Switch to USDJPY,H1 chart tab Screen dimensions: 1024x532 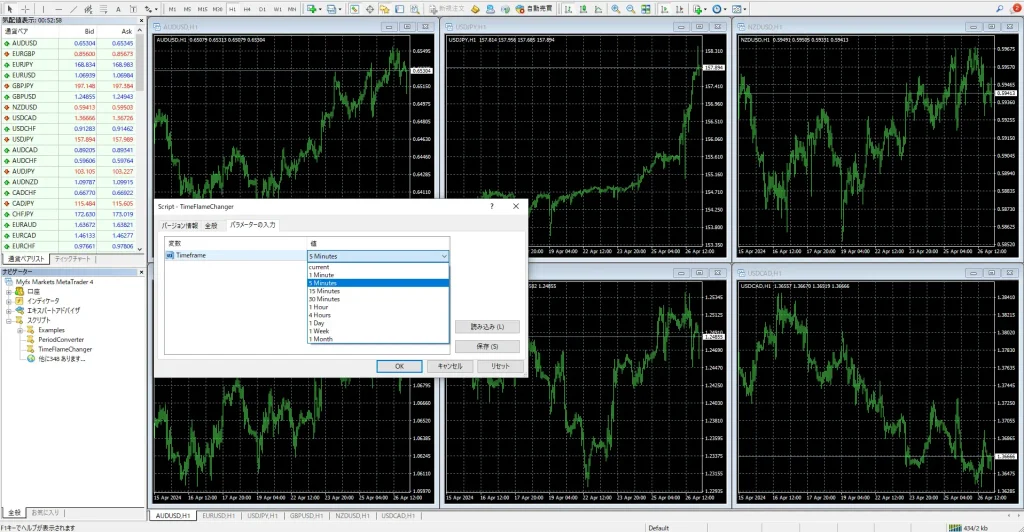[263, 516]
